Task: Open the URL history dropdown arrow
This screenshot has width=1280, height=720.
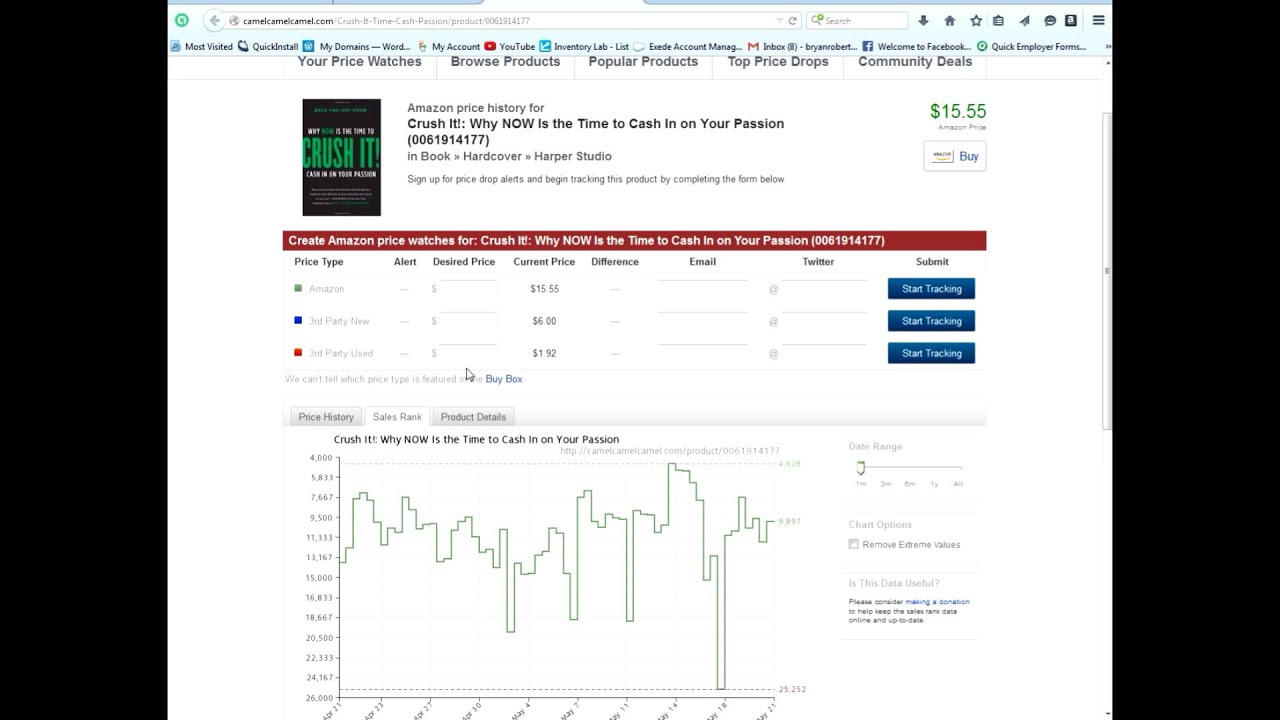Action: point(780,20)
